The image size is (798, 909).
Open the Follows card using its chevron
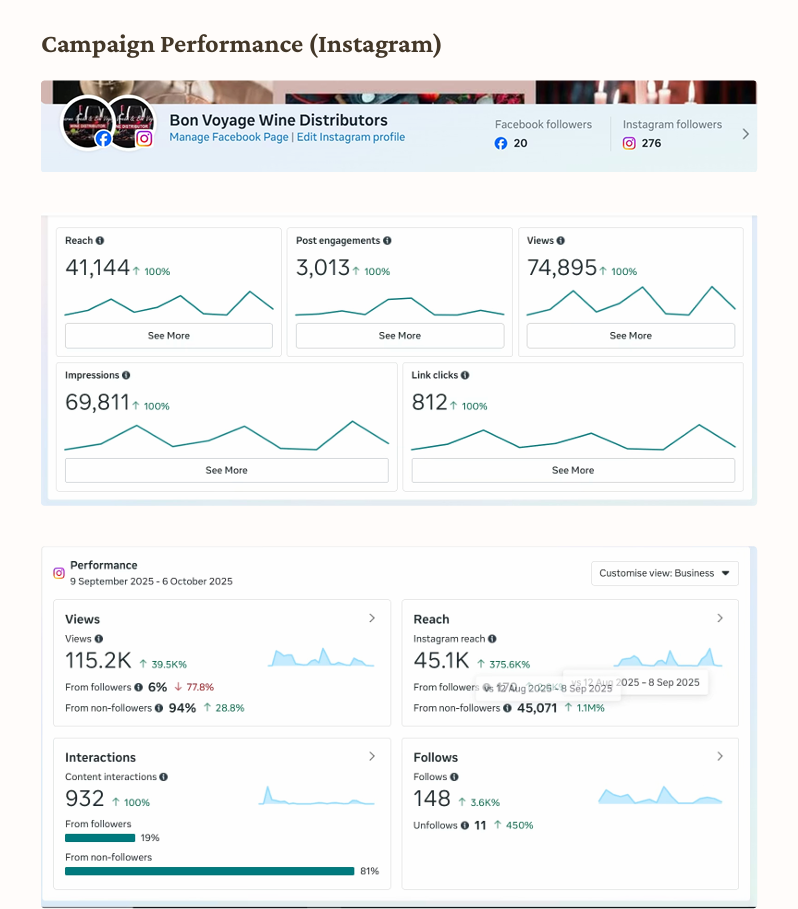click(x=720, y=757)
